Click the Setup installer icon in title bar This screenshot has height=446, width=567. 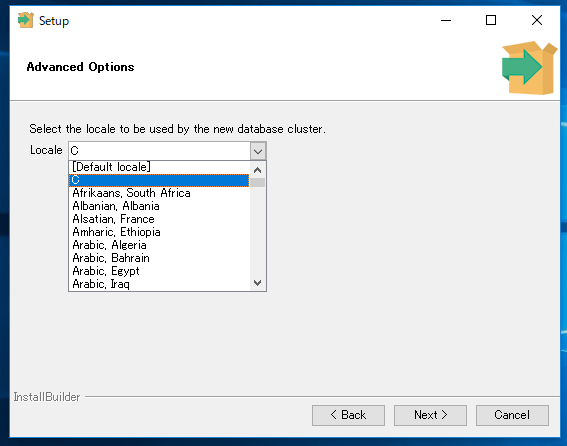[x=26, y=20]
